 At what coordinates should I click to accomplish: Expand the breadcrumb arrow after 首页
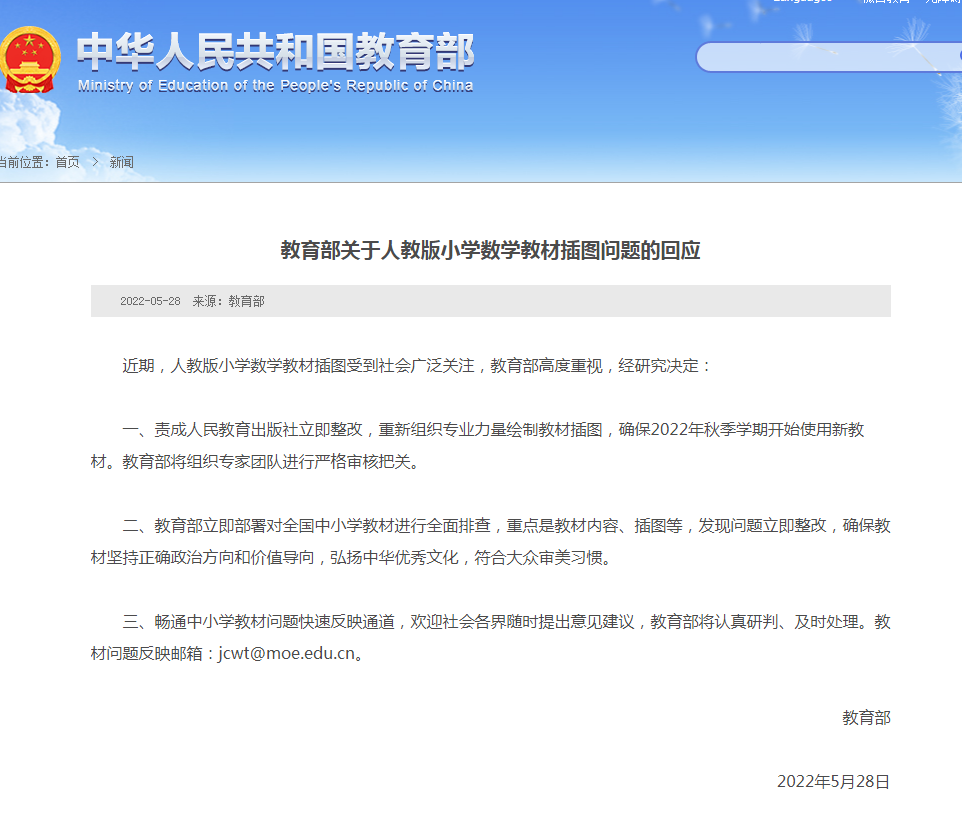pos(94,162)
